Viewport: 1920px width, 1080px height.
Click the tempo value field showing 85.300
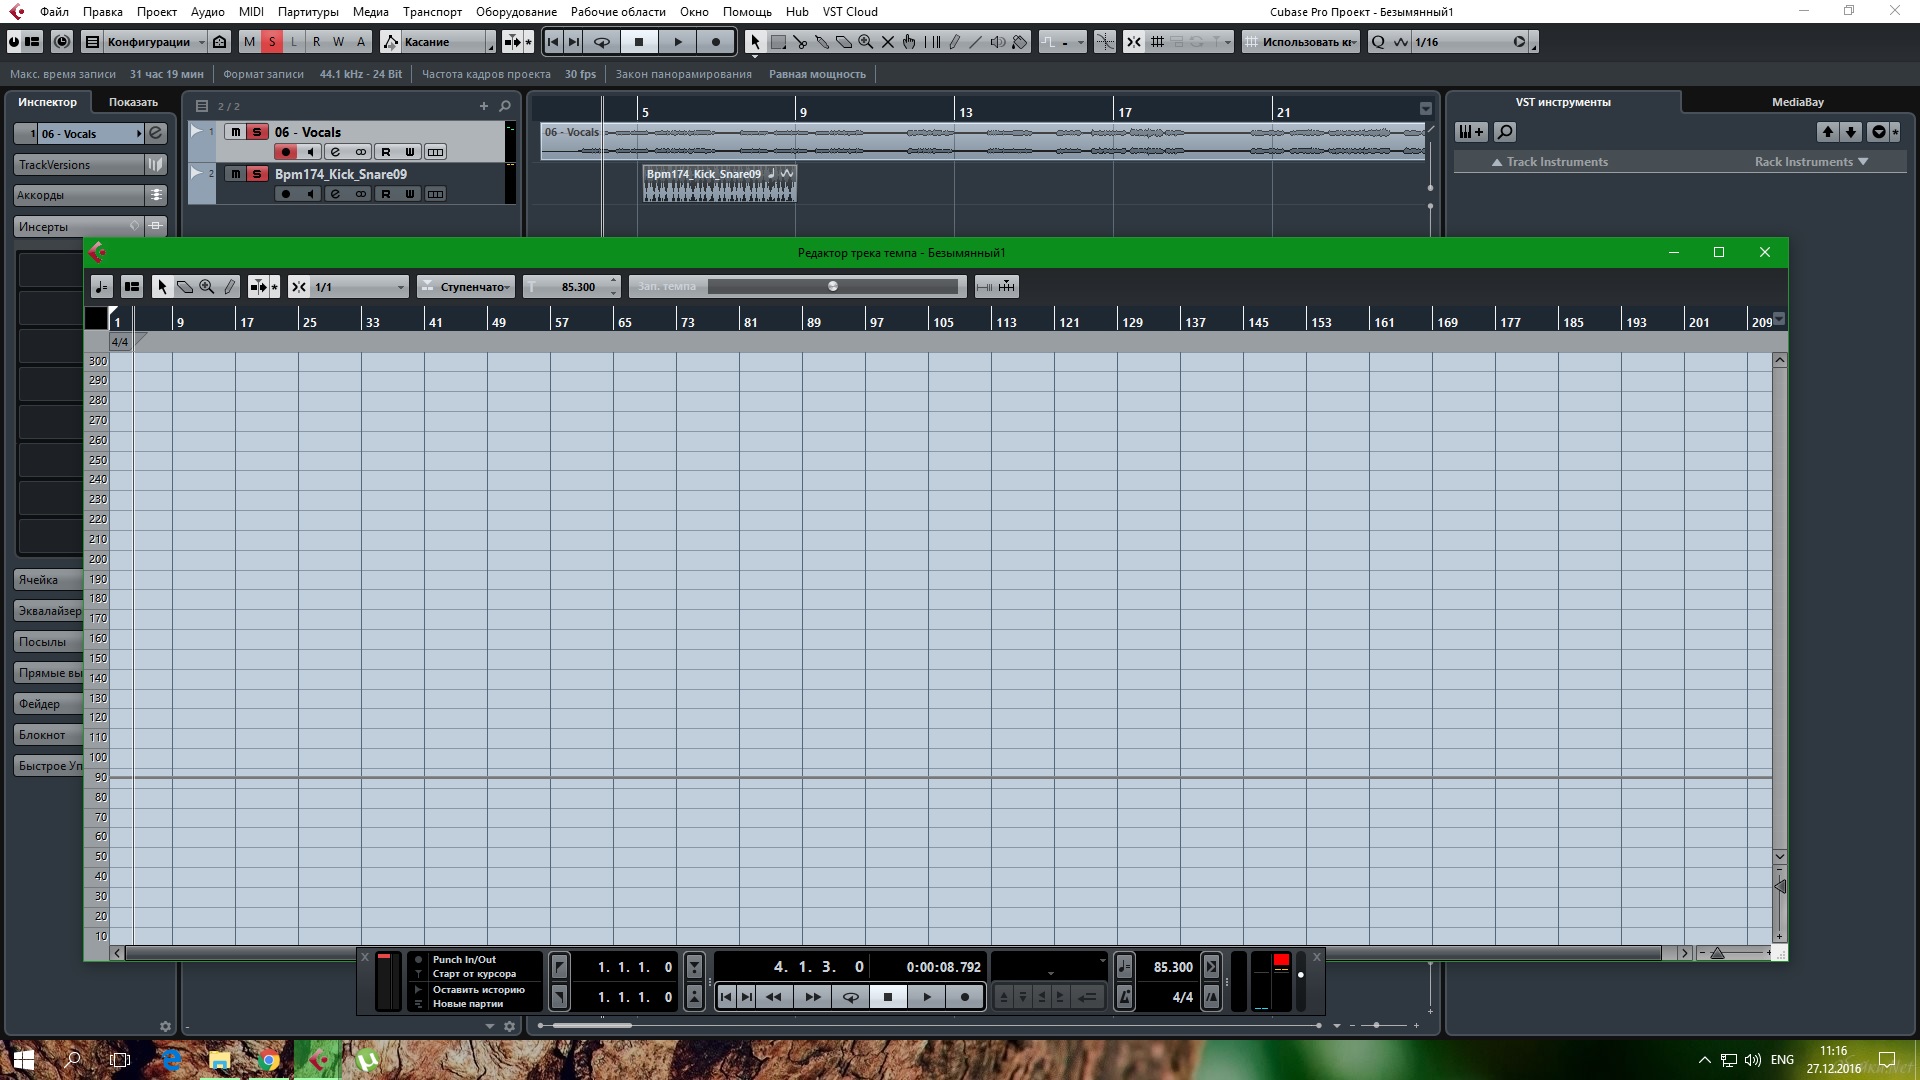[576, 287]
